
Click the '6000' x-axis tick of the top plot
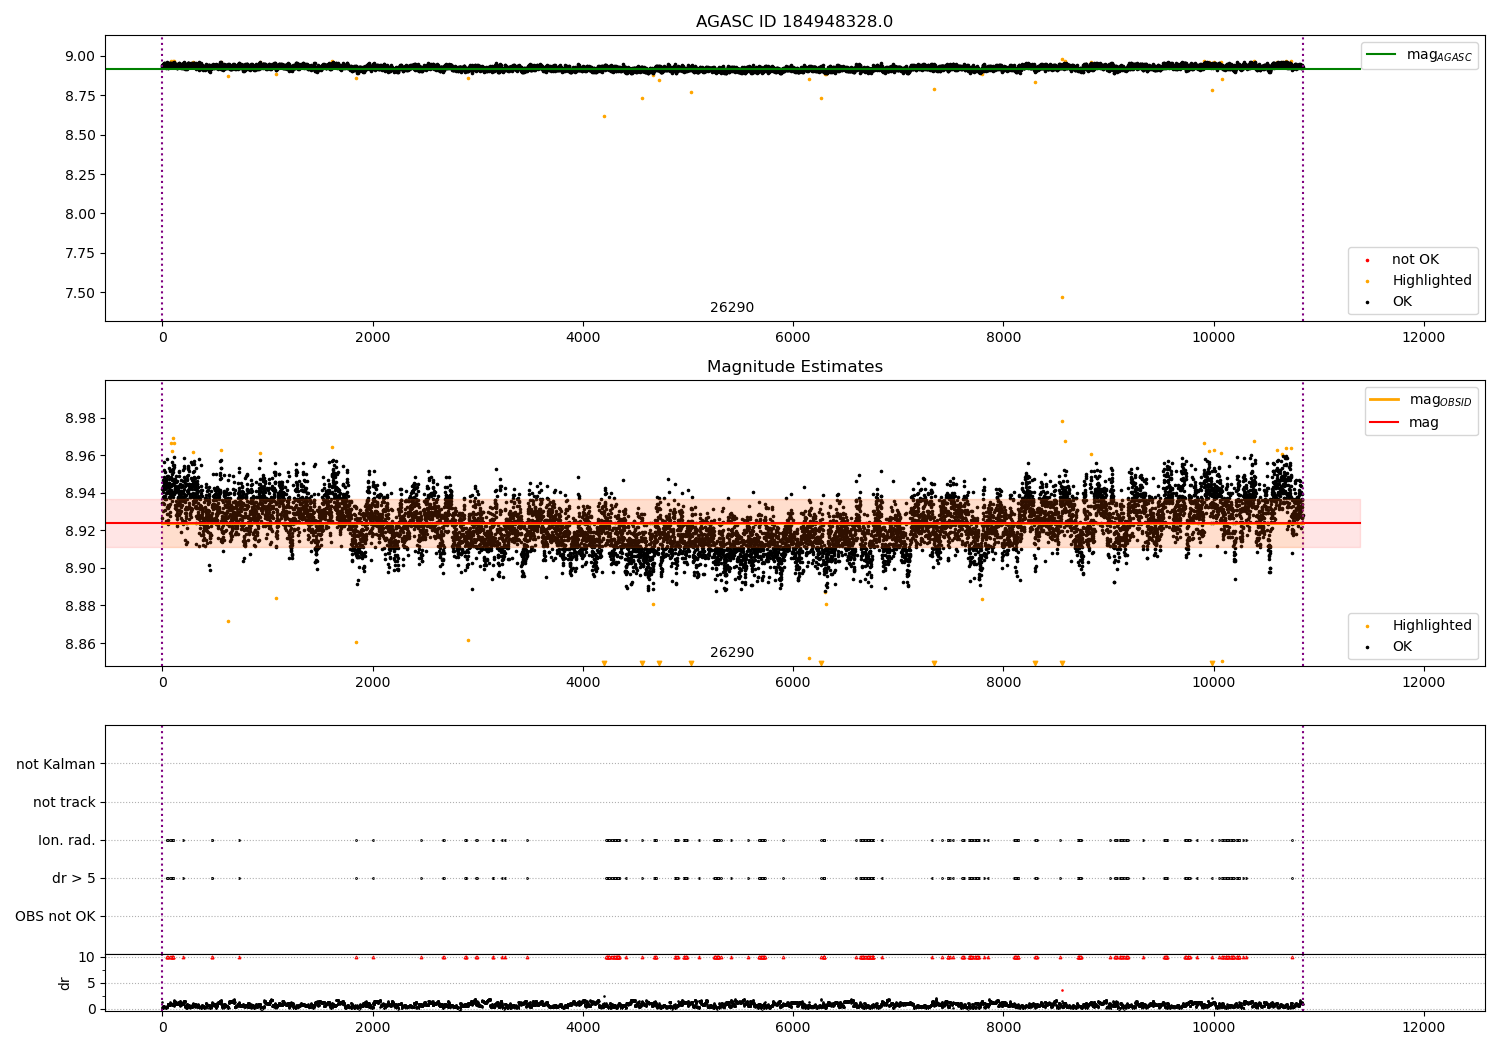[x=793, y=338]
